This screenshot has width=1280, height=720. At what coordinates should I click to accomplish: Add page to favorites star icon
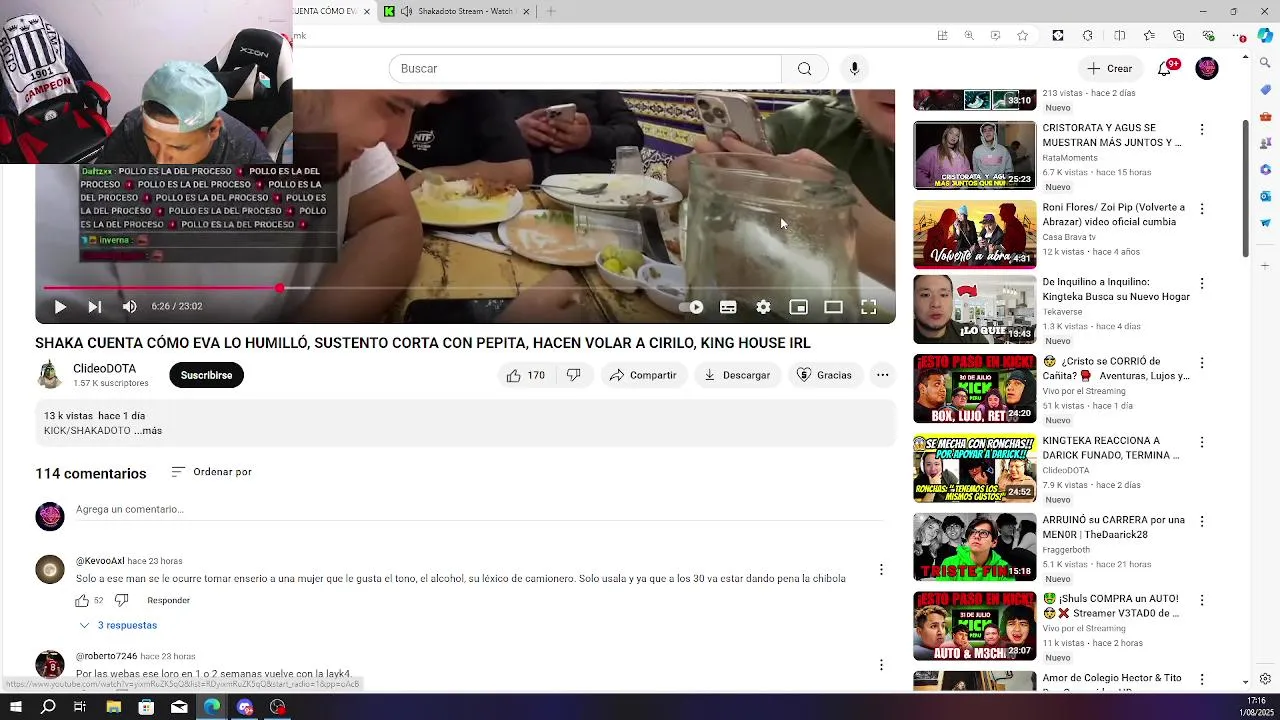tap(1022, 36)
